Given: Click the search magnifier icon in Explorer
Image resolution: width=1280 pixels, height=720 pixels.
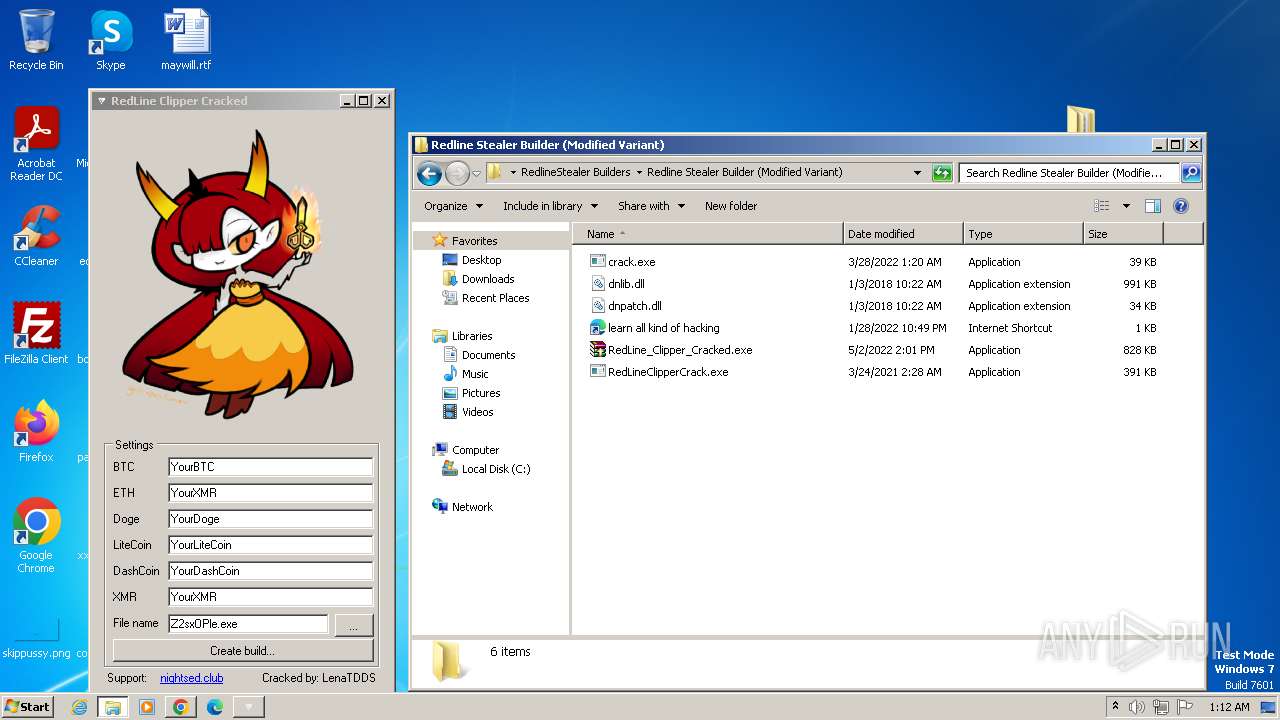Looking at the screenshot, I should click(x=1190, y=173).
